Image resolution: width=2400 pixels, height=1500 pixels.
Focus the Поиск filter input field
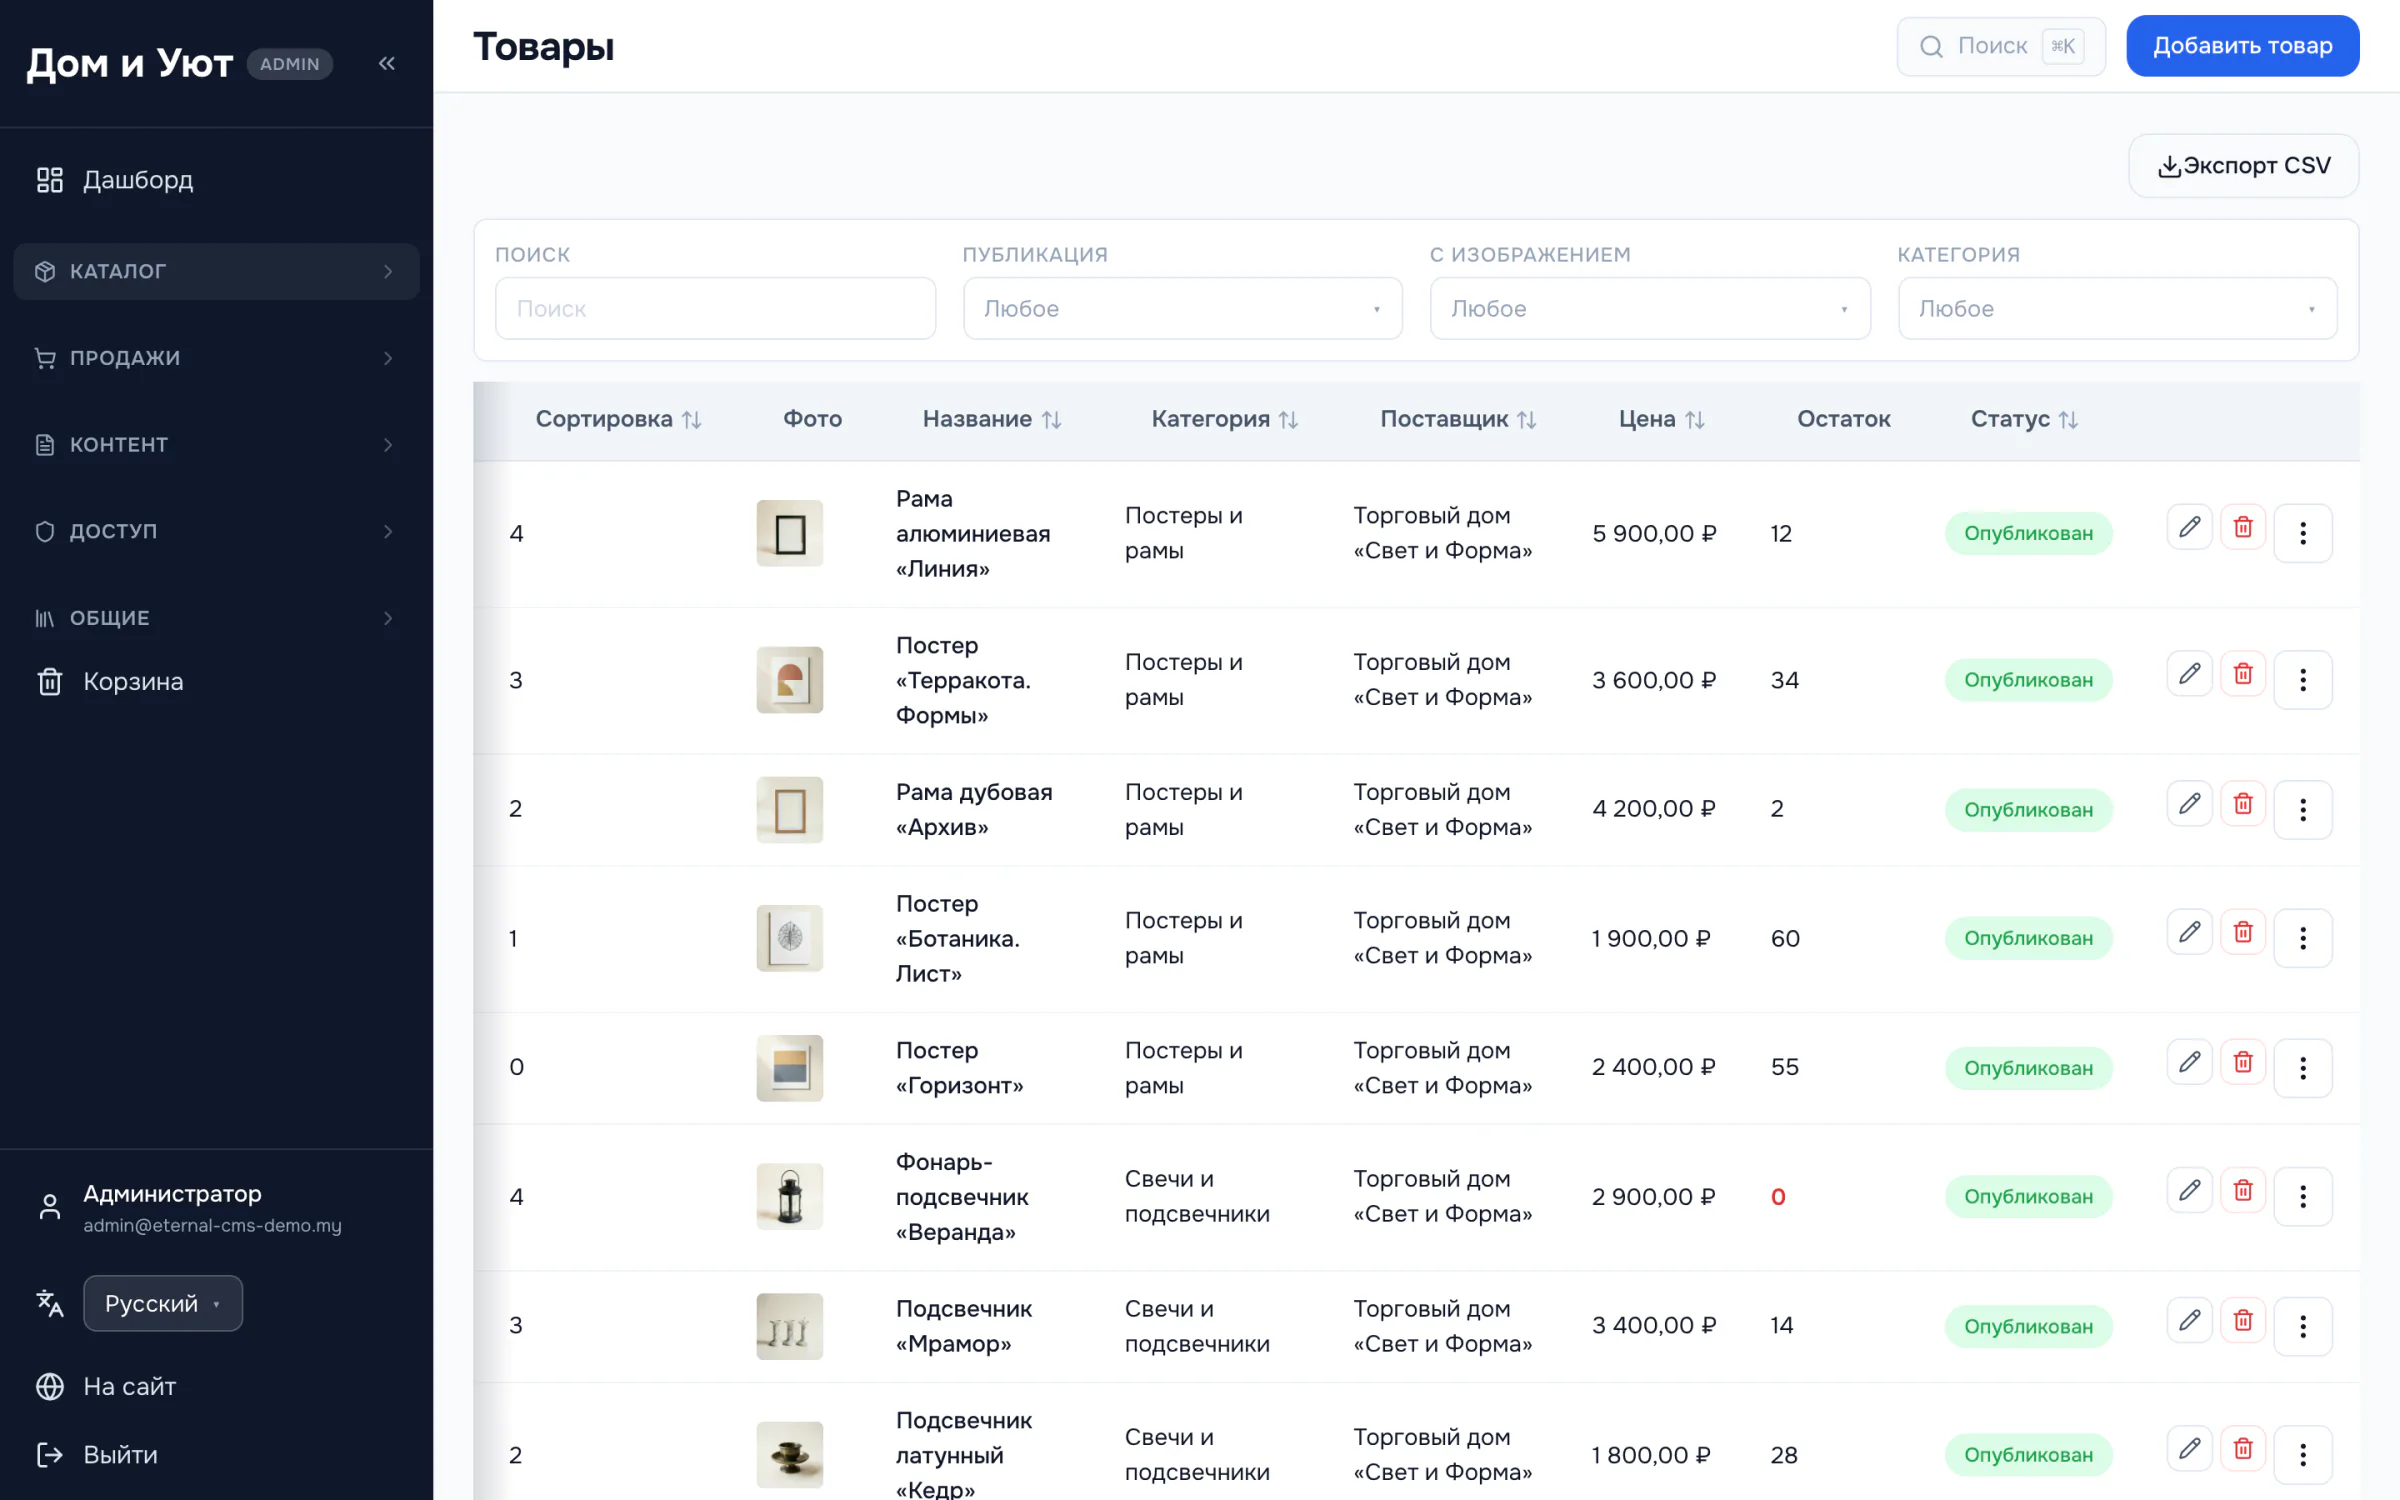(715, 308)
